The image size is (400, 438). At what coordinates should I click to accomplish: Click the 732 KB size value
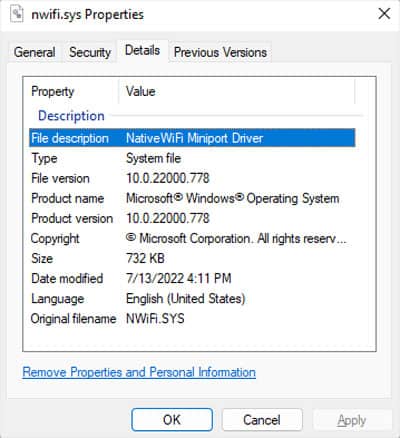point(145,258)
